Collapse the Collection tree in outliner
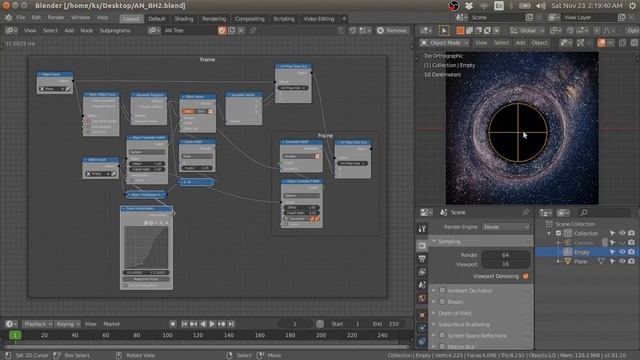The image size is (640, 360). click(549, 233)
